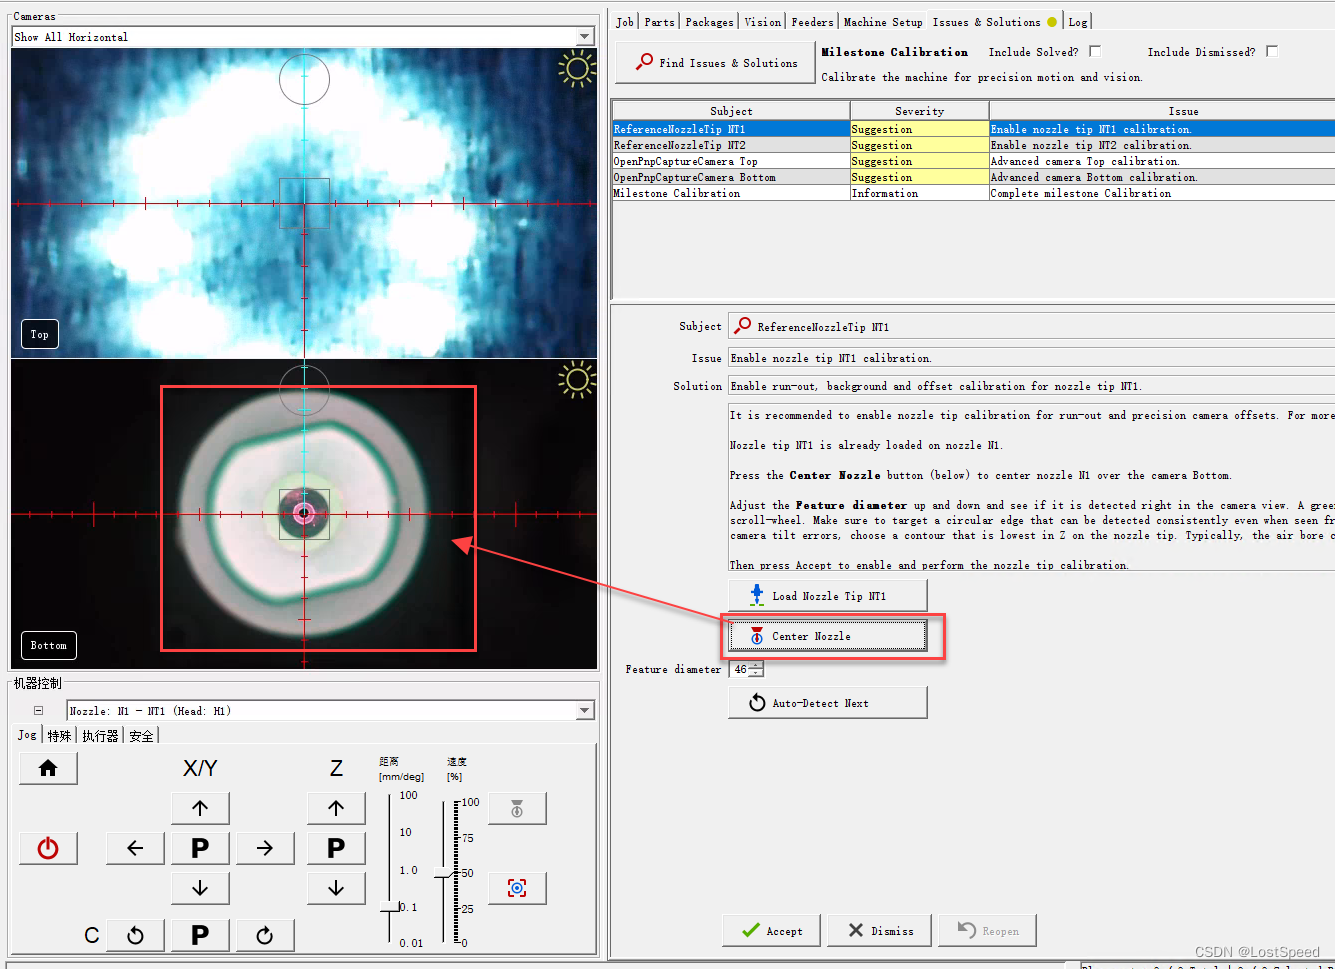Sort issues by Subject column header
The image size is (1335, 969).
pos(731,111)
